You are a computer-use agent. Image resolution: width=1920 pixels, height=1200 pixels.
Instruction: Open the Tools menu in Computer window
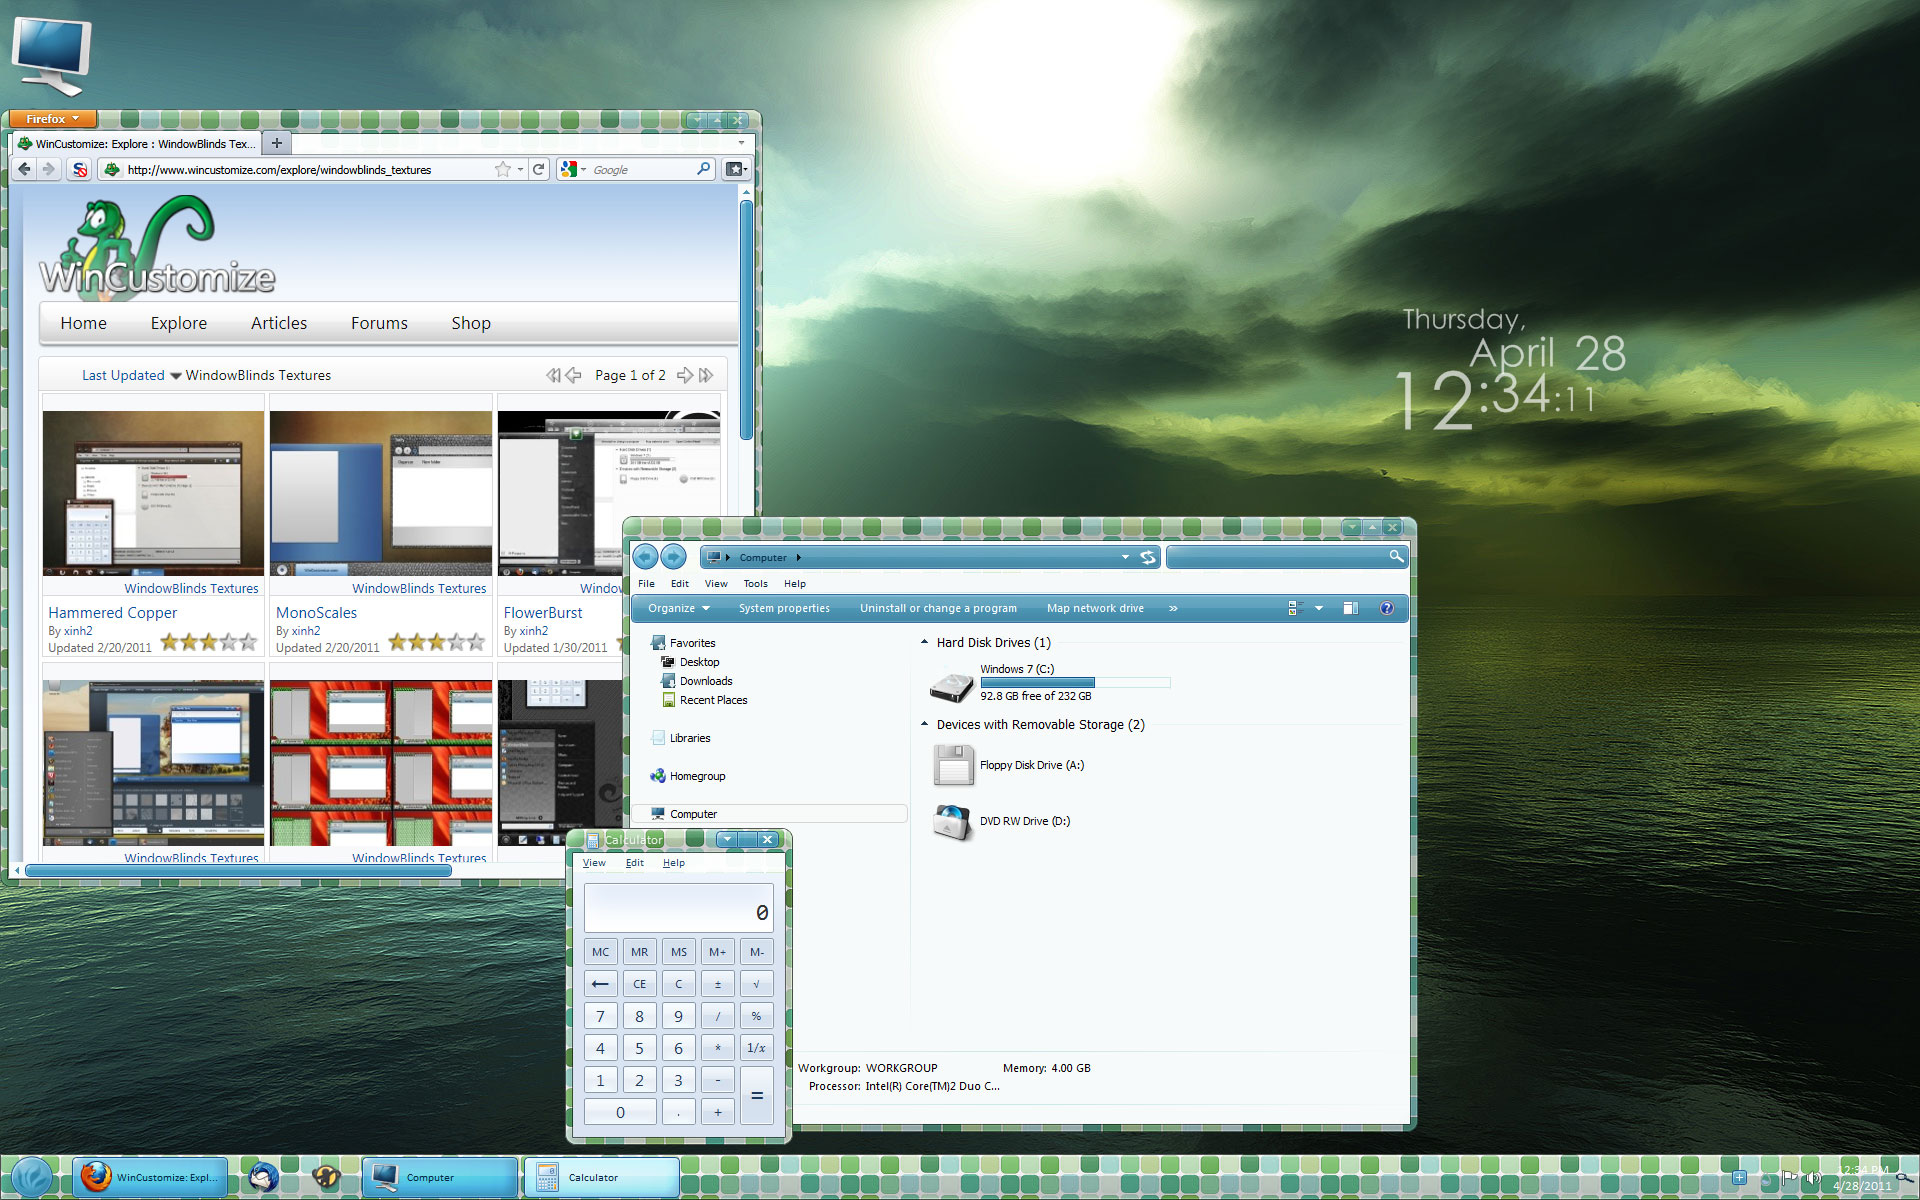tap(755, 583)
